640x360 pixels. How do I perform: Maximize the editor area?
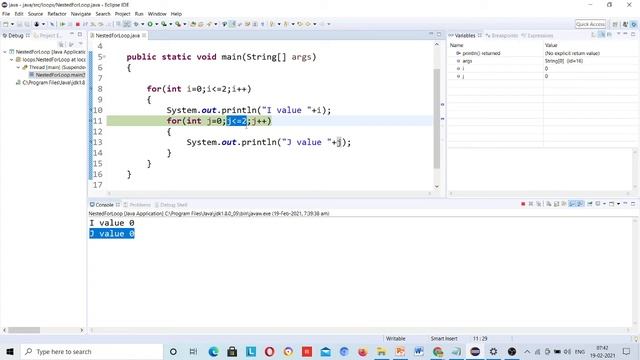(439, 35)
